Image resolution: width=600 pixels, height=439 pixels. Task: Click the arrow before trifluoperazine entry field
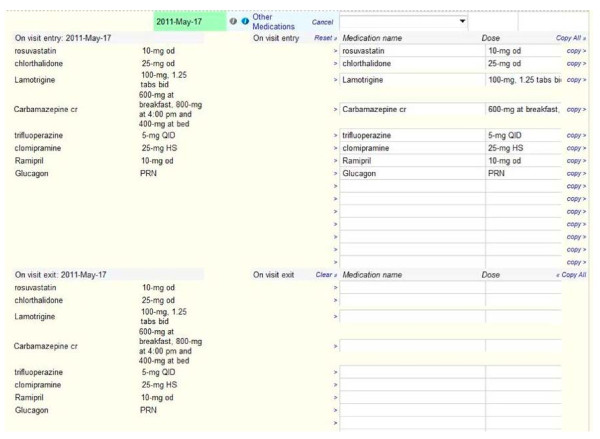click(336, 135)
